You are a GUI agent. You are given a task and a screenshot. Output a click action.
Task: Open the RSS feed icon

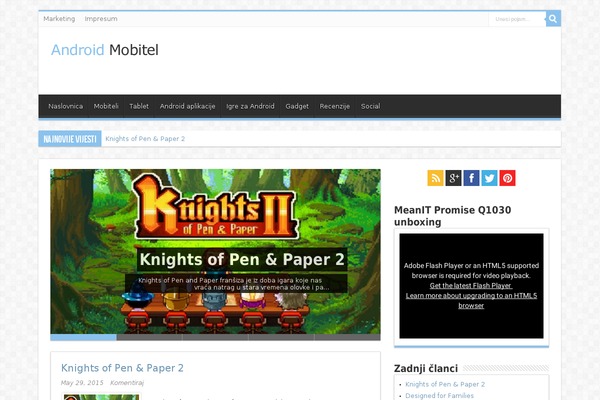tap(435, 178)
